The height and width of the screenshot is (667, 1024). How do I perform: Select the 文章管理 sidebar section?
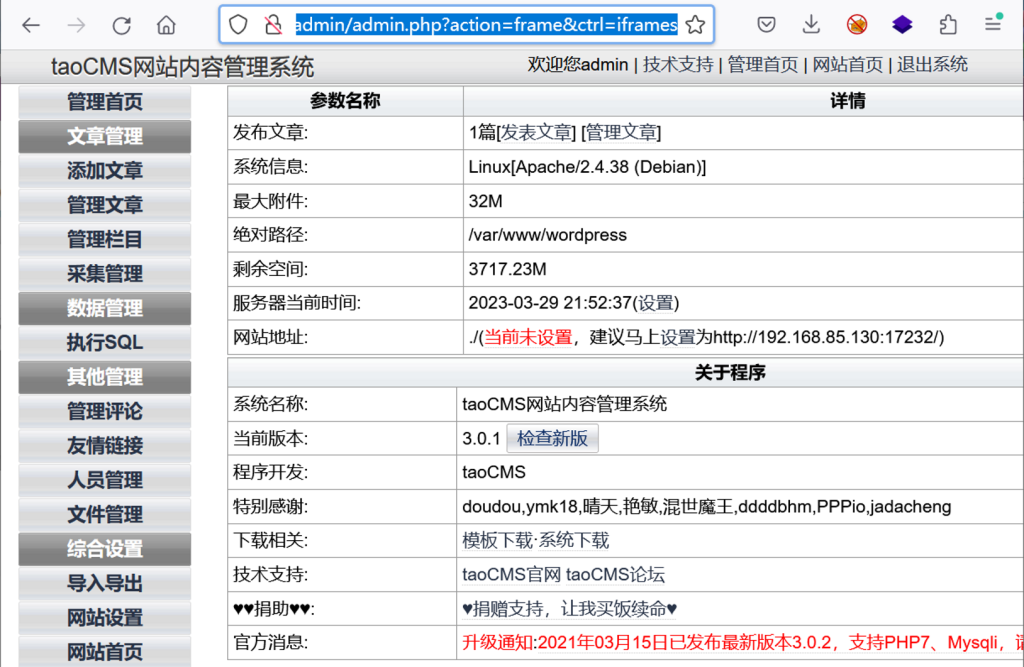(x=104, y=136)
